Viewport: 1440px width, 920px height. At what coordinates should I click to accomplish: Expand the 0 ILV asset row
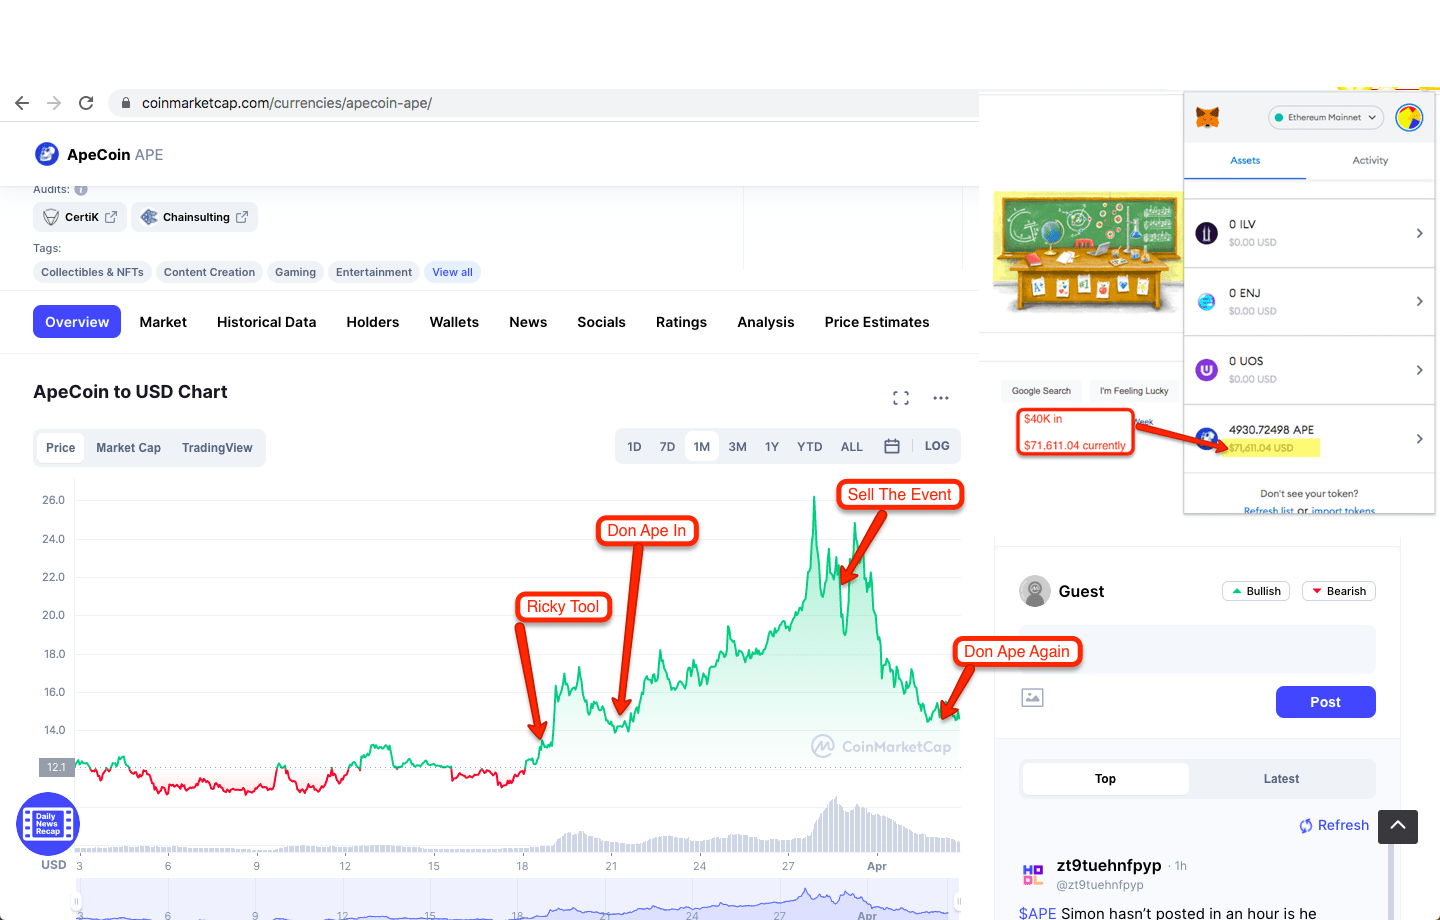point(1419,233)
